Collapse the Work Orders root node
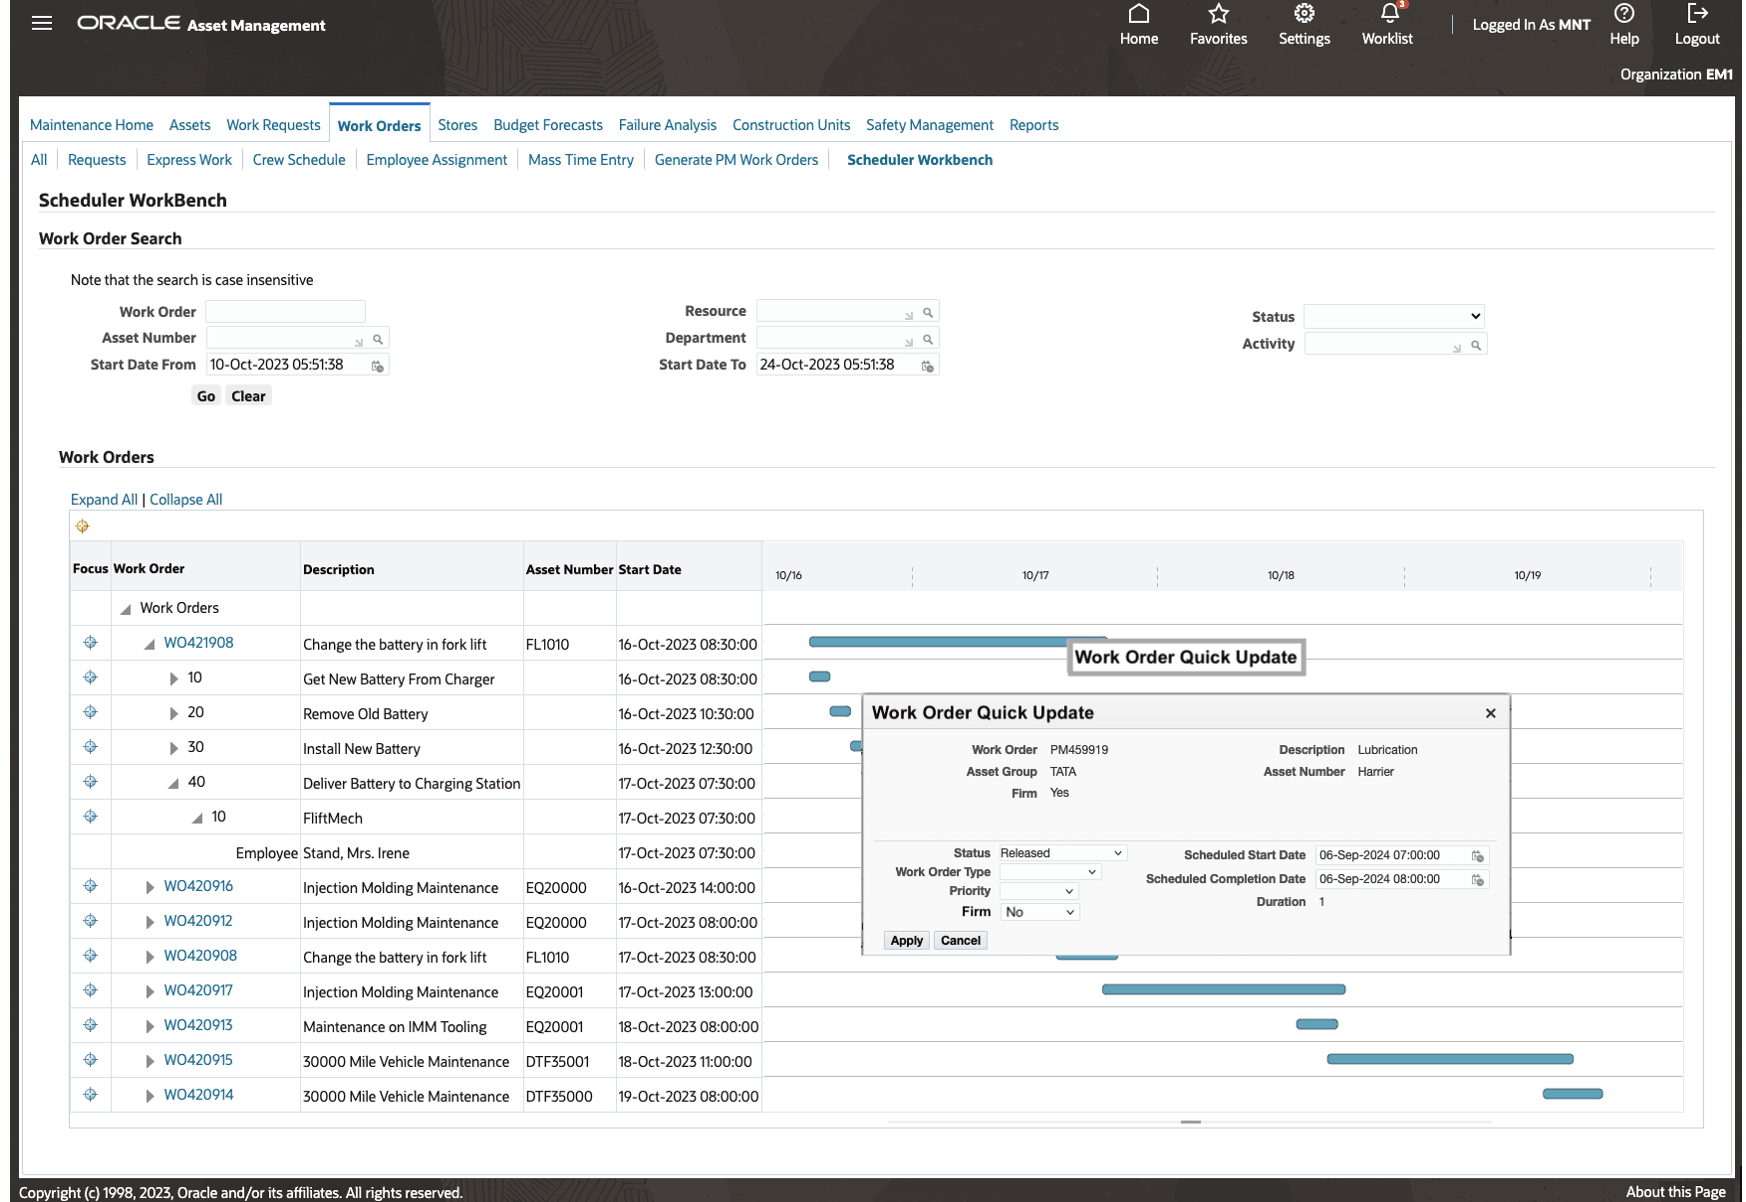 (x=124, y=607)
